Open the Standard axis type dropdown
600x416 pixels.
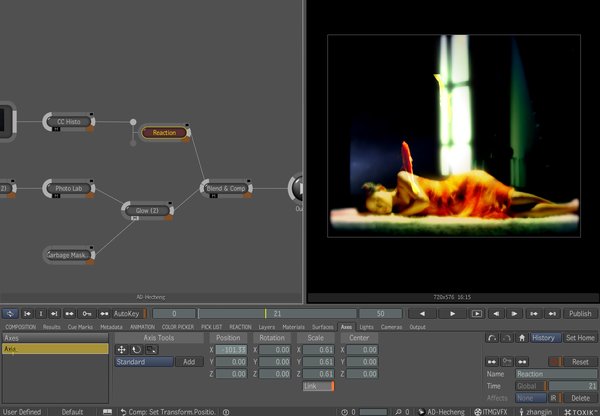[x=144, y=362]
